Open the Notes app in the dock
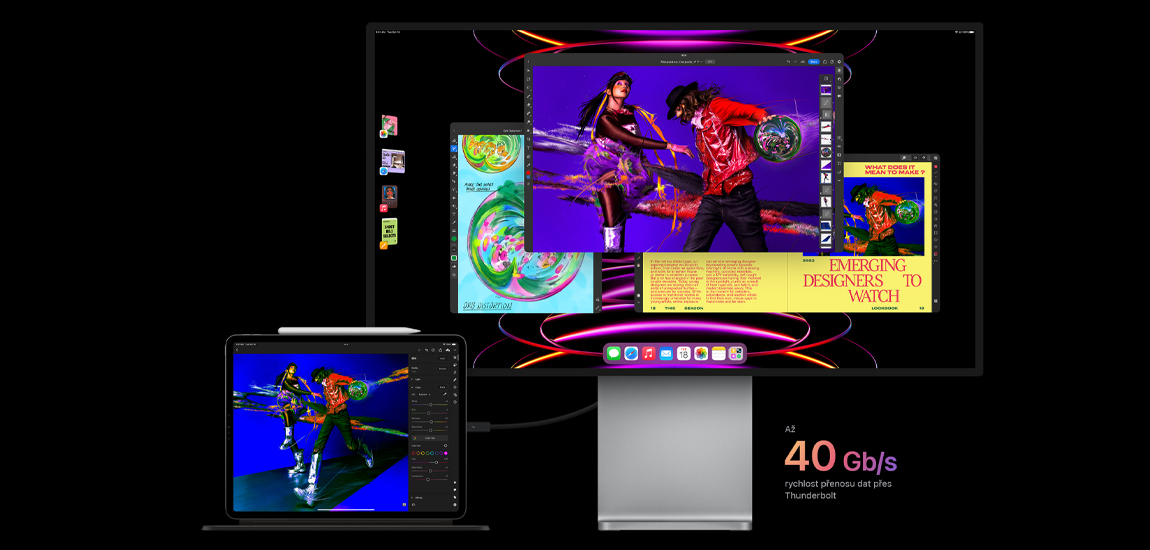This screenshot has height=550, width=1150. point(718,354)
